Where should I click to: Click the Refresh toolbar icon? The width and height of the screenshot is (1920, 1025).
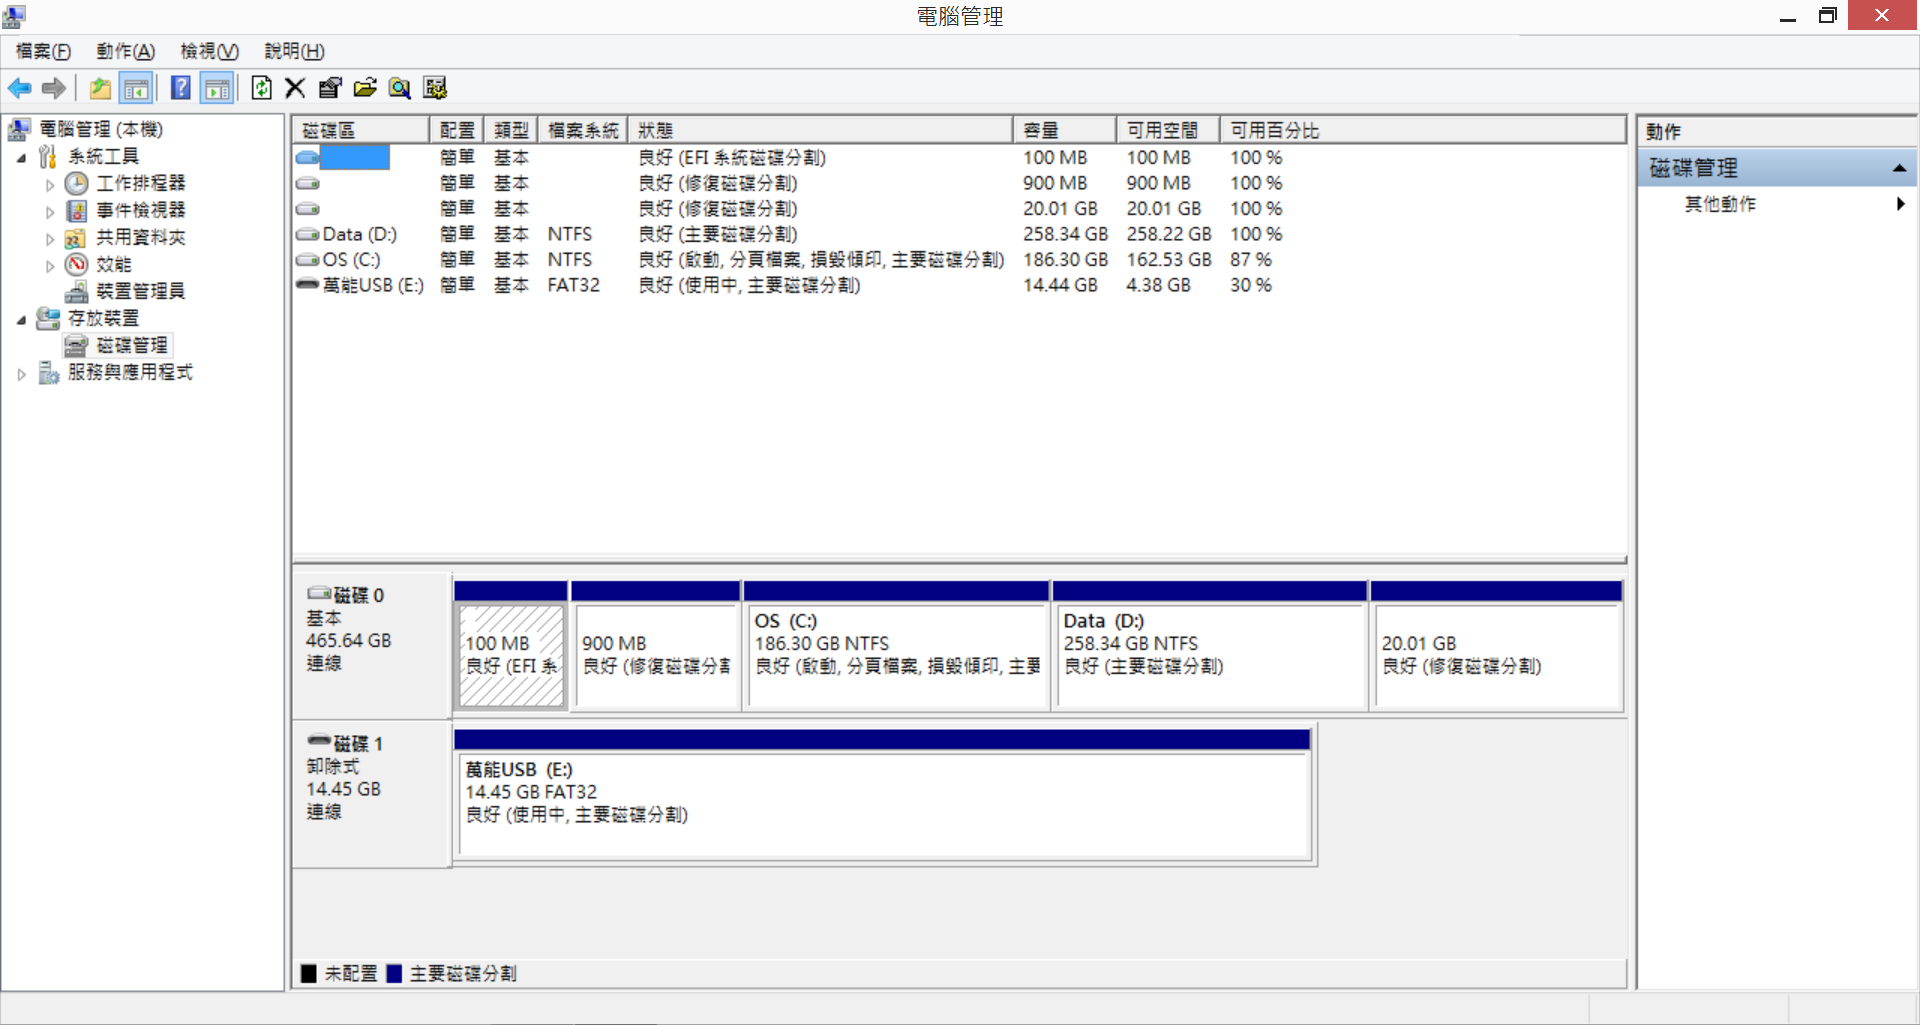261,88
